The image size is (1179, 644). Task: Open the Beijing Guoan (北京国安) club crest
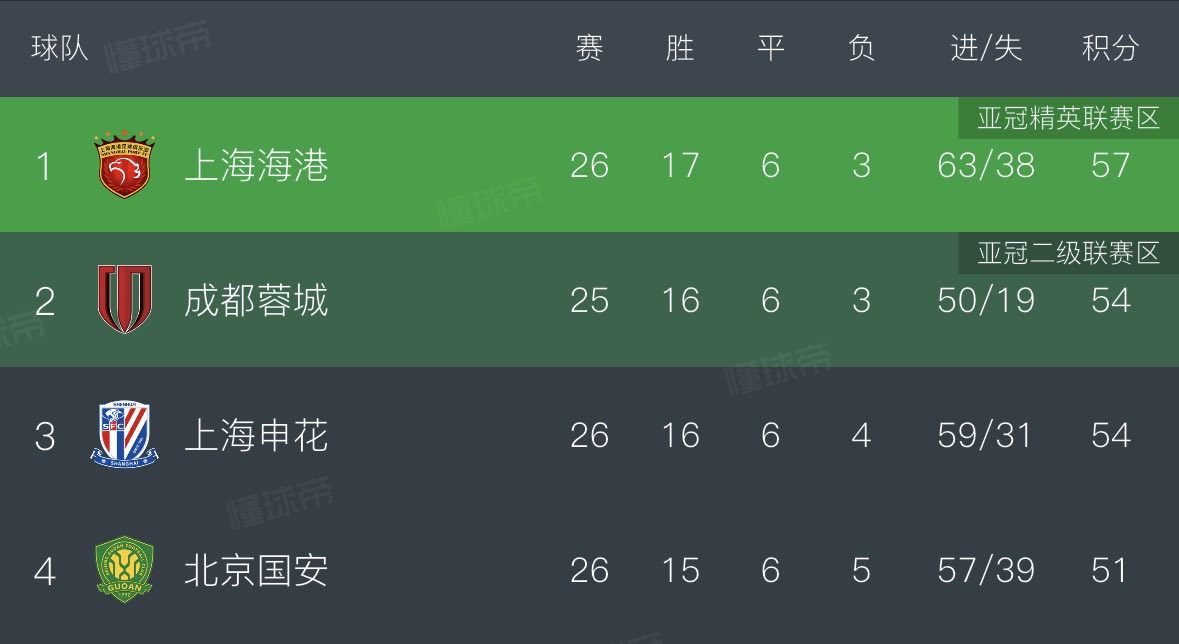(125, 570)
